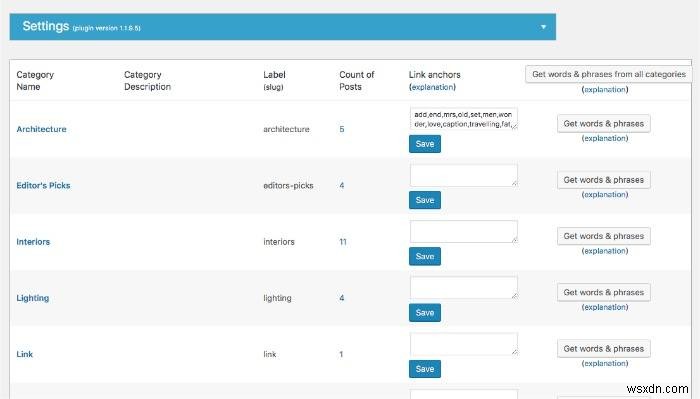Open explanation link in Editor's Picks row
Viewport: 700px width, 399px height.
coord(605,195)
